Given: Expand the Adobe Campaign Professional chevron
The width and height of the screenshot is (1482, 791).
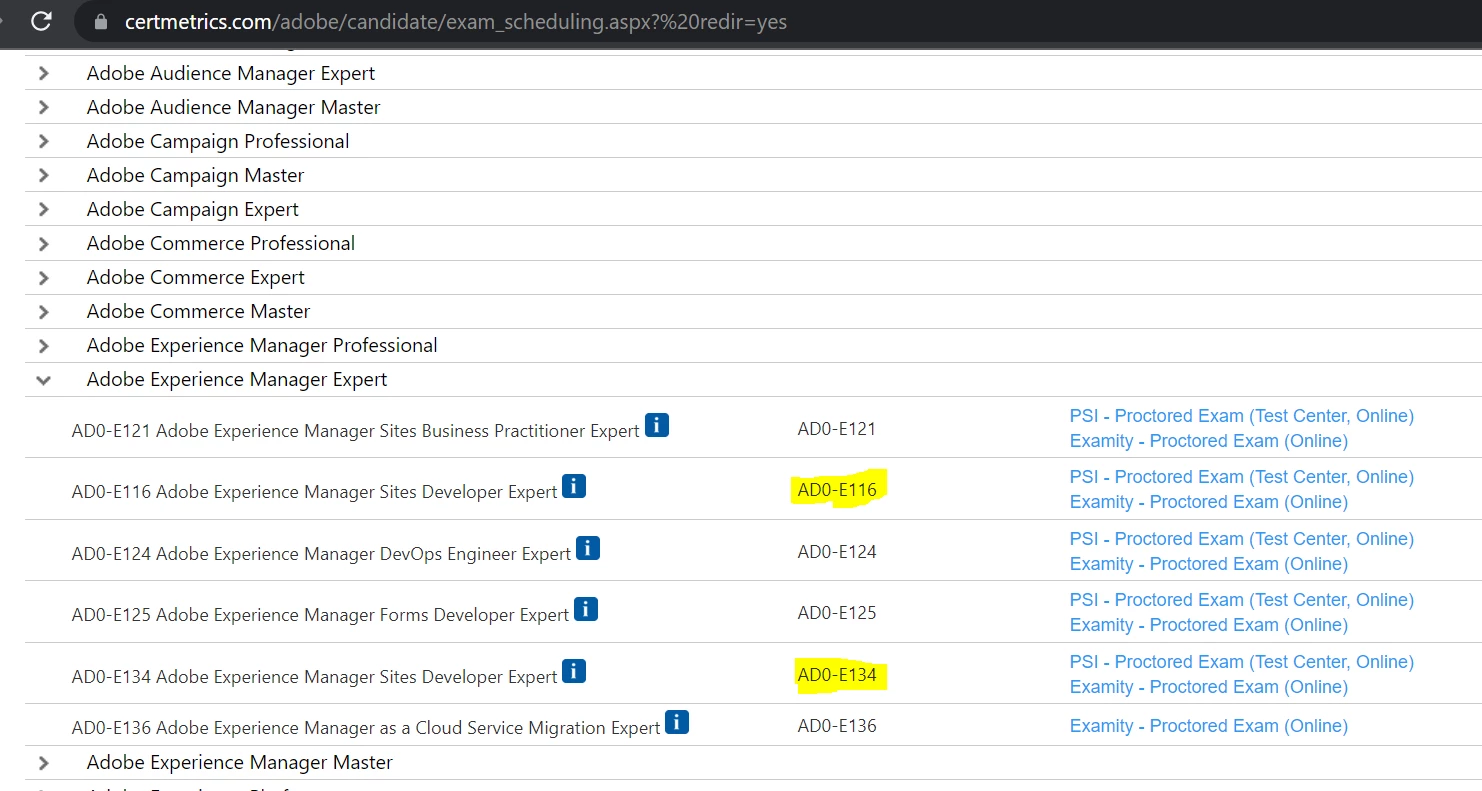Looking at the screenshot, I should (x=43, y=141).
